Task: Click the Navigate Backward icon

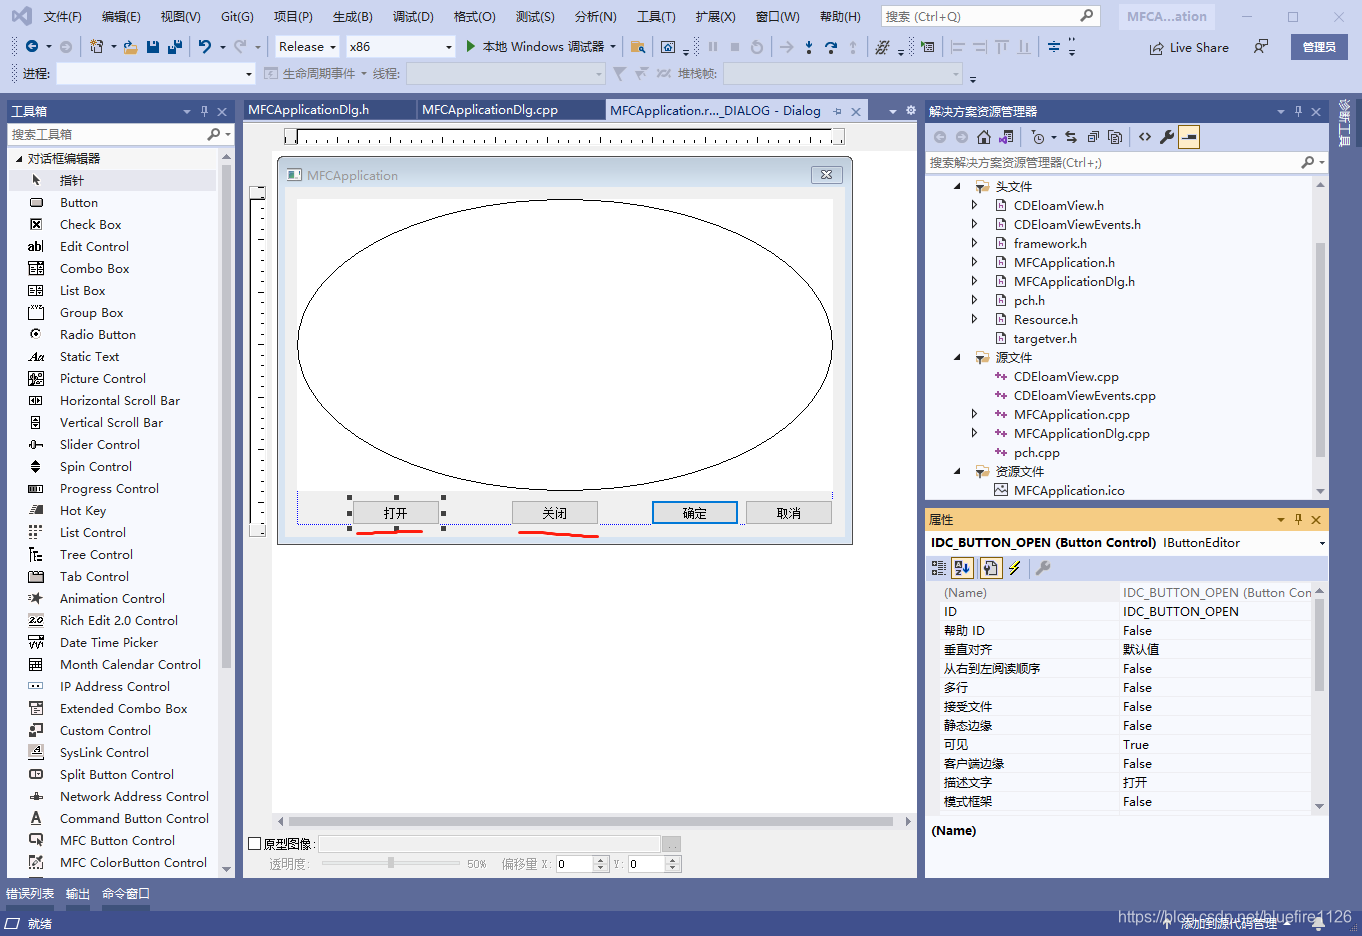Action: (32, 47)
